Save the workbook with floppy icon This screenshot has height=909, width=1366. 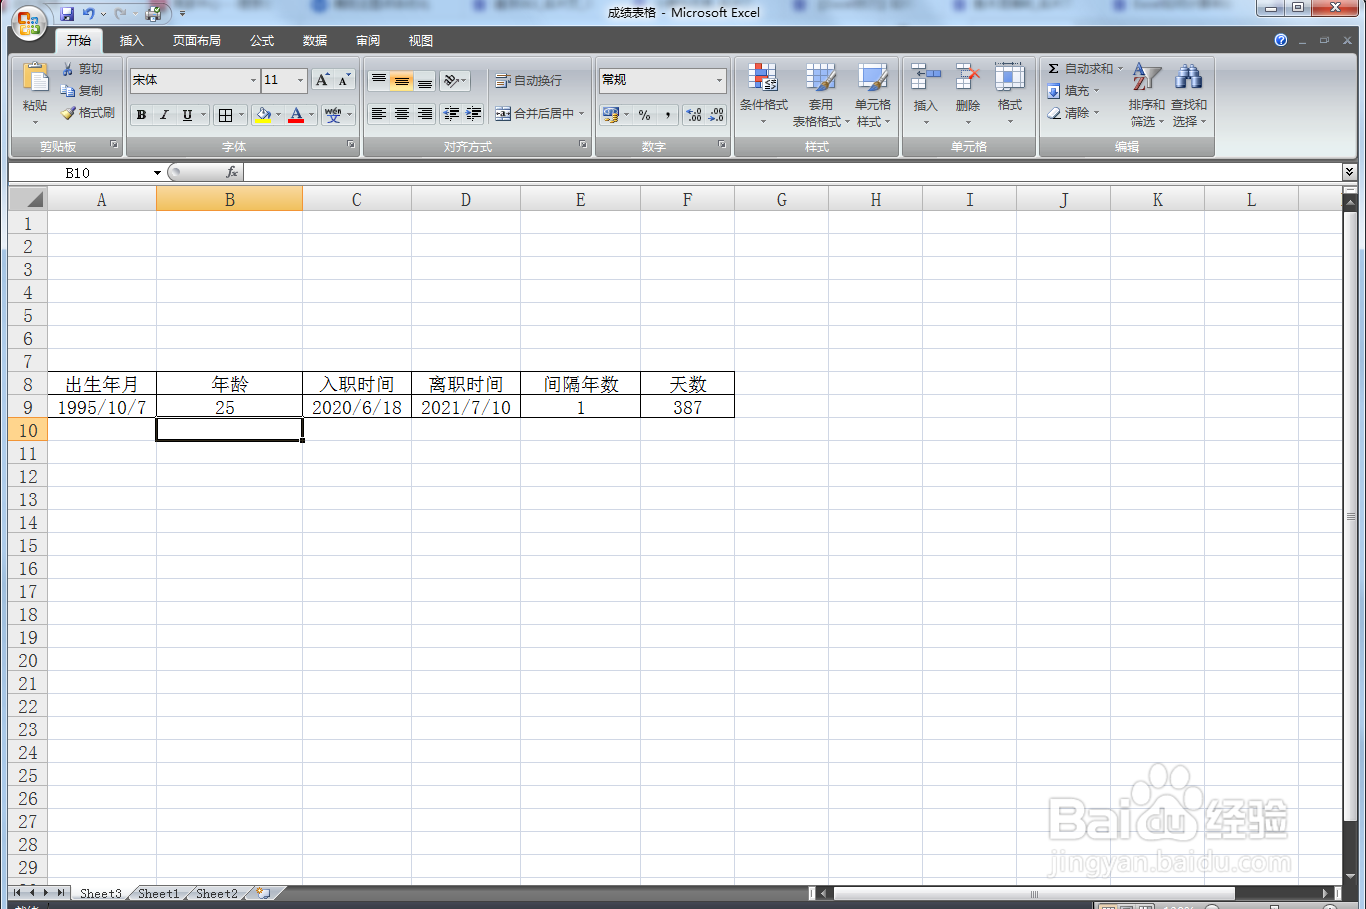tap(67, 13)
